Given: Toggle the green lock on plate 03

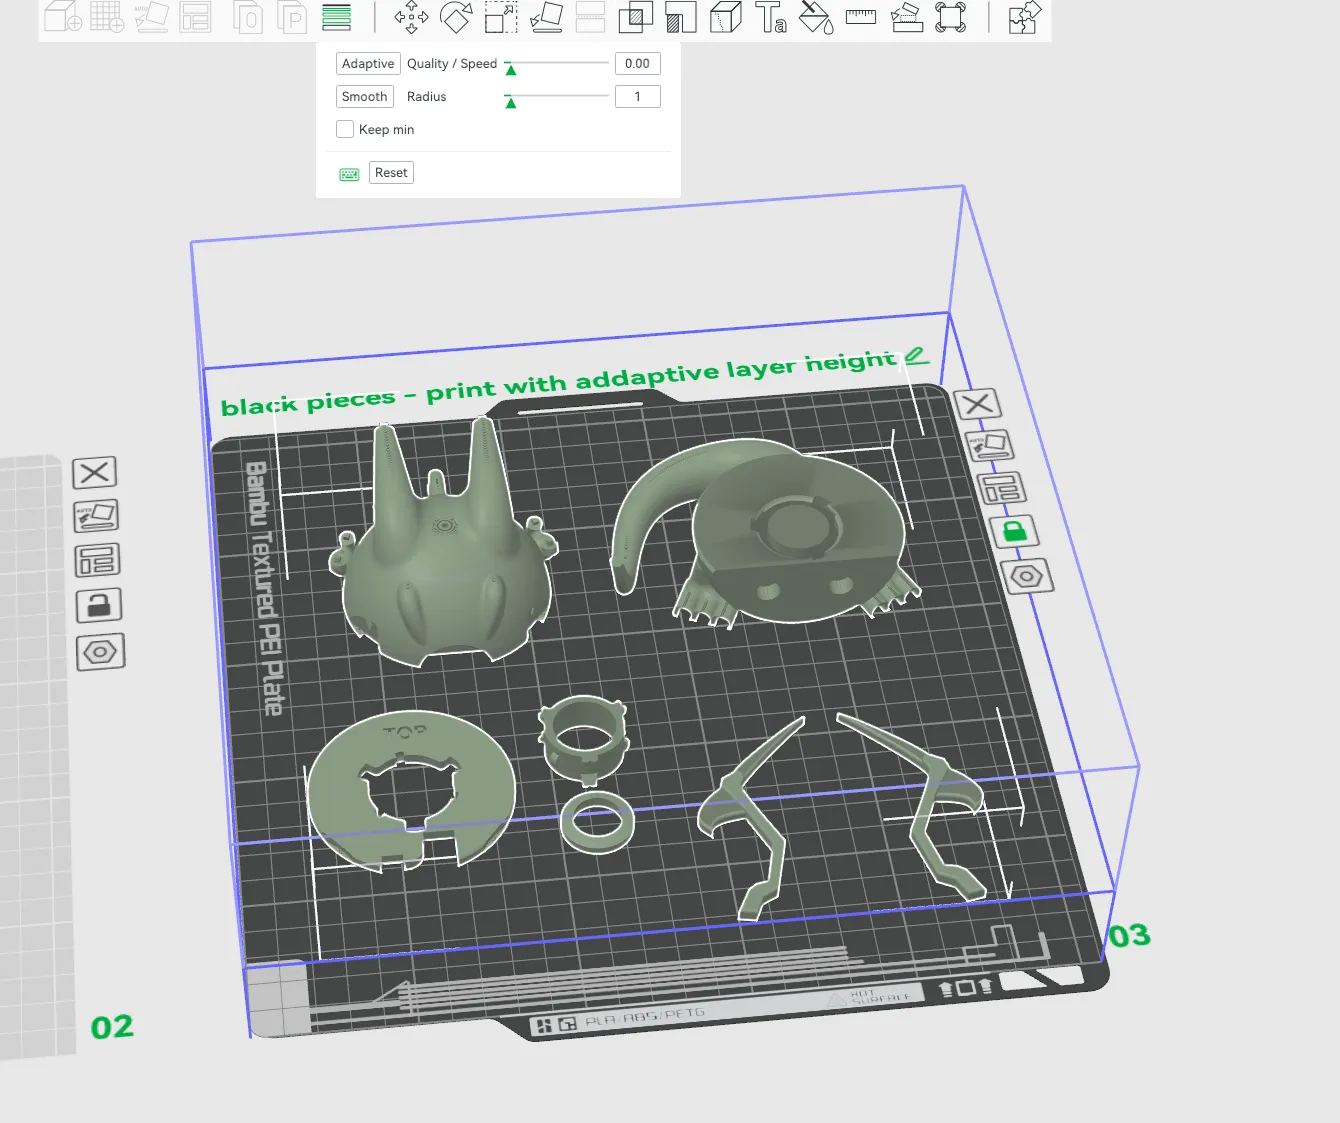Looking at the screenshot, I should pyautogui.click(x=1014, y=531).
